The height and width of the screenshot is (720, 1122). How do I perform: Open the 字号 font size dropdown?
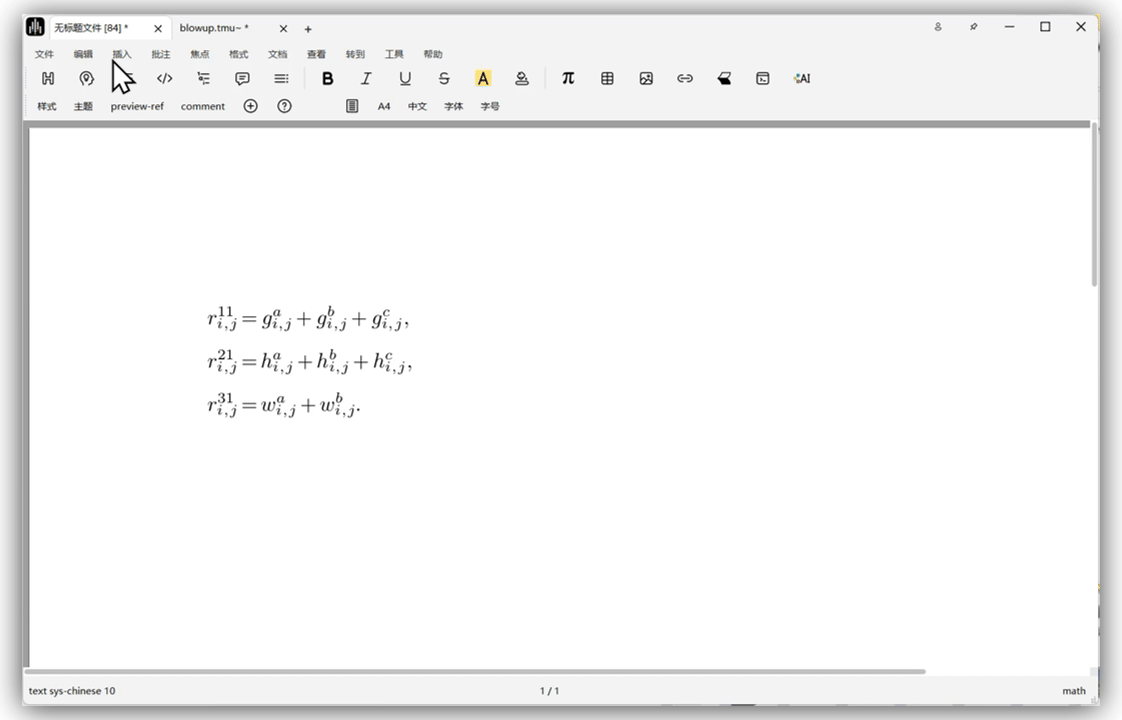tap(489, 106)
